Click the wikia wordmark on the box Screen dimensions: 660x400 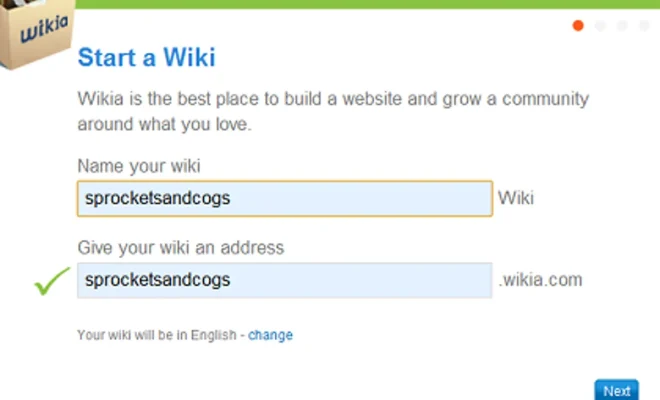tap(44, 29)
